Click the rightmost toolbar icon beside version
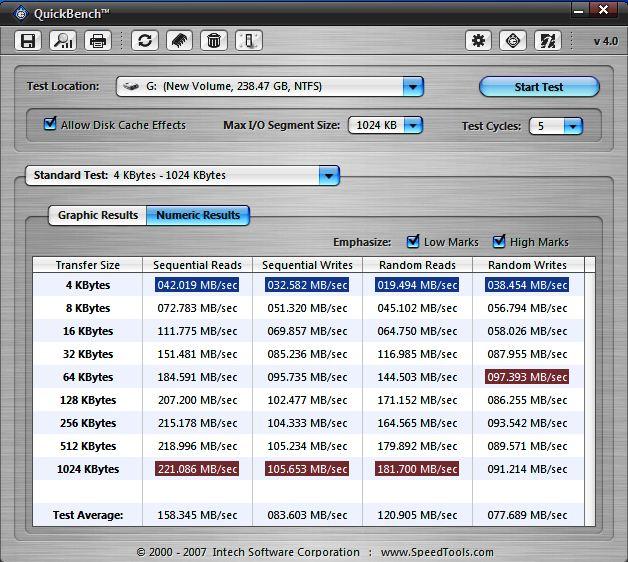628x562 pixels. point(547,41)
